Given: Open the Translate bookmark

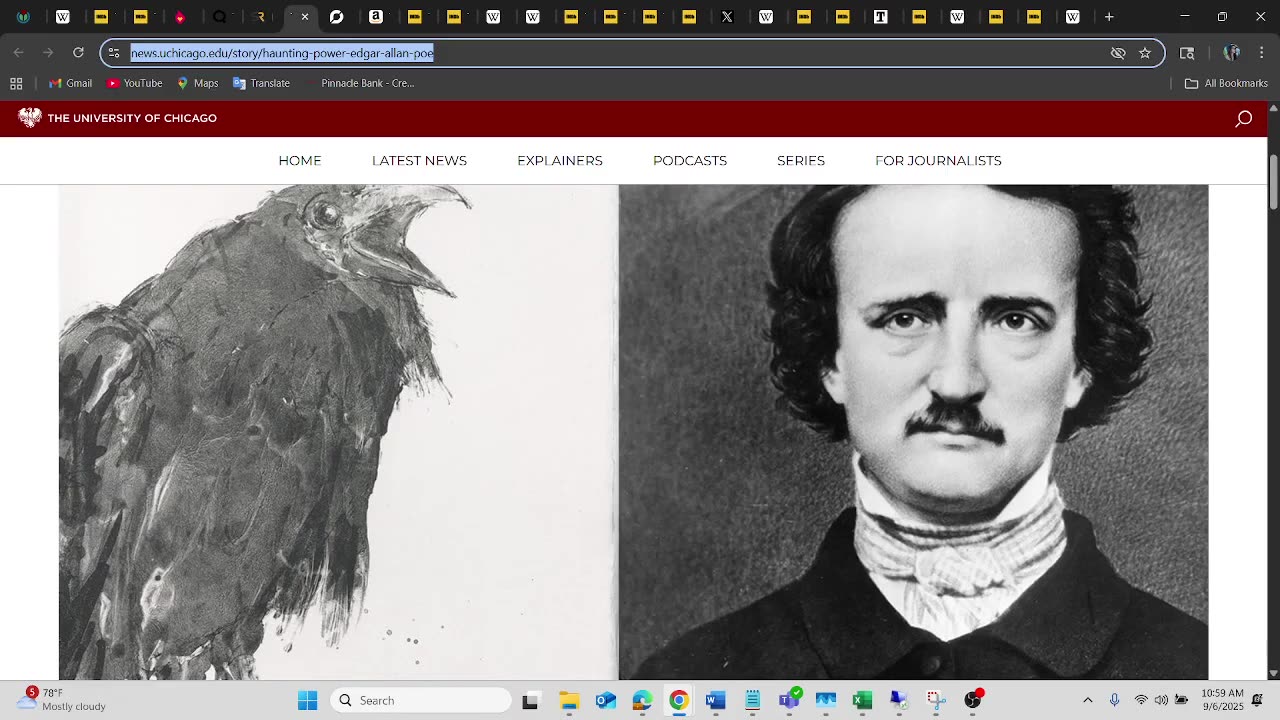Looking at the screenshot, I should click(x=261, y=83).
